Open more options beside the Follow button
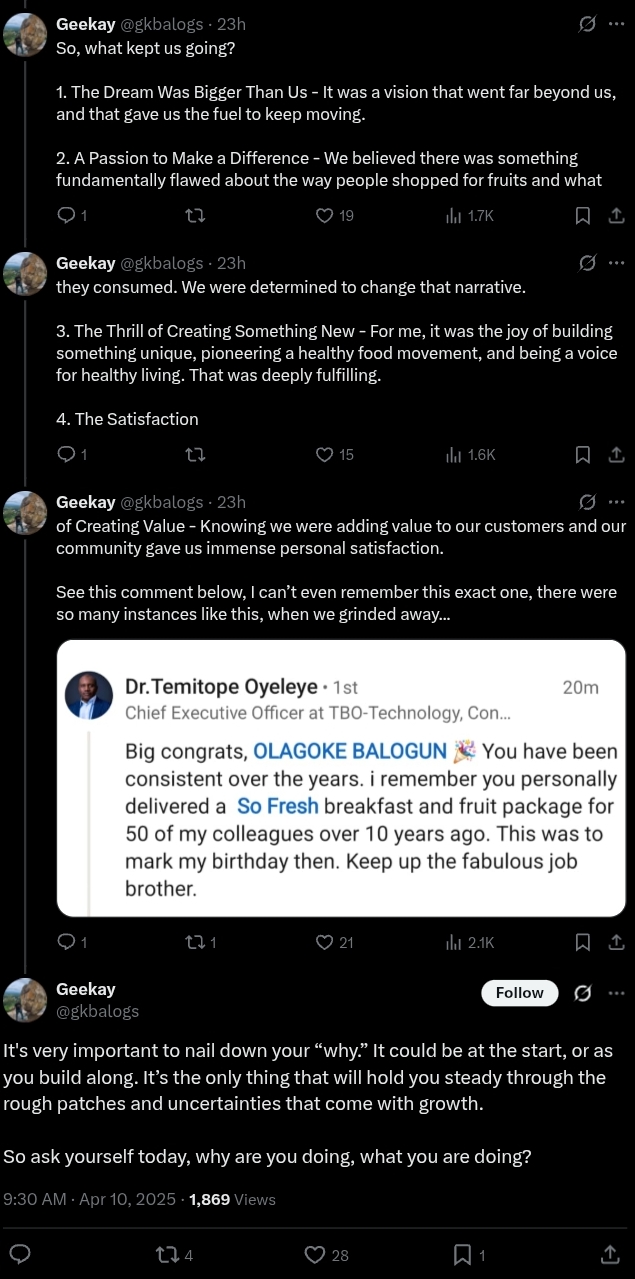Viewport: 635px width, 1279px height. pyautogui.click(x=616, y=993)
